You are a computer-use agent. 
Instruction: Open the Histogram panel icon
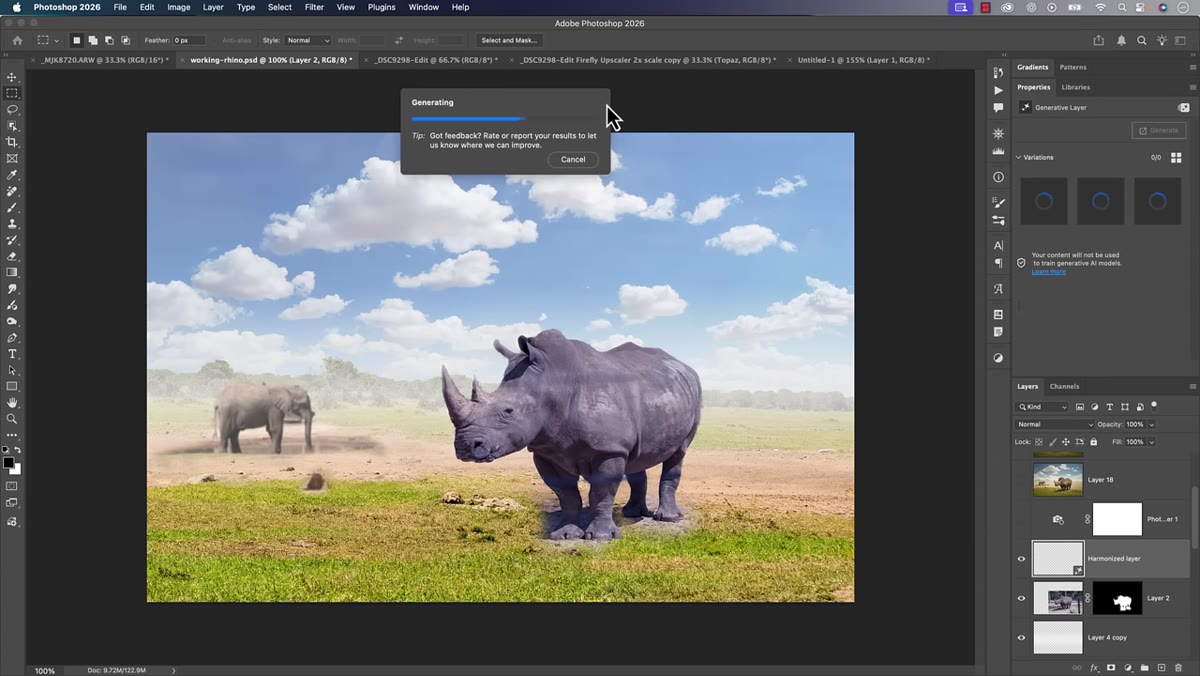point(998,151)
